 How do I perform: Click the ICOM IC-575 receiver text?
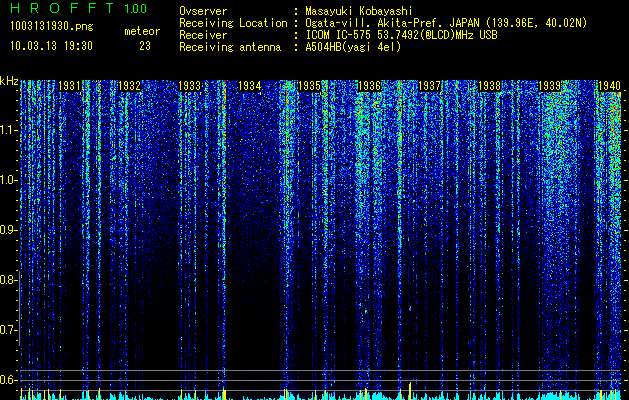401,35
